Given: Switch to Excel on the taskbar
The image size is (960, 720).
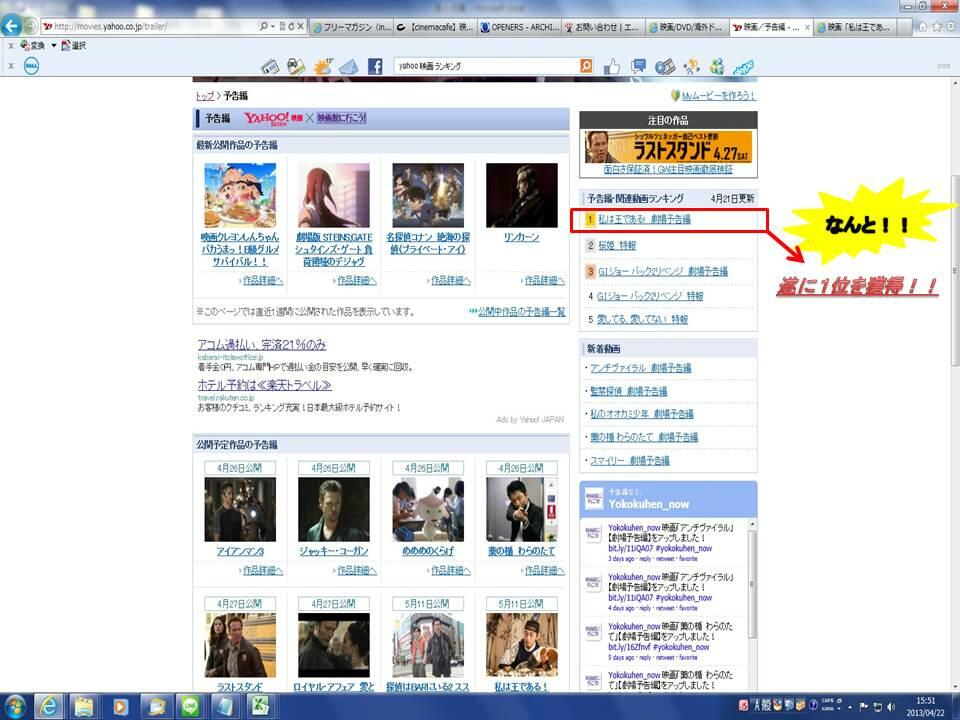Looking at the screenshot, I should (x=261, y=707).
